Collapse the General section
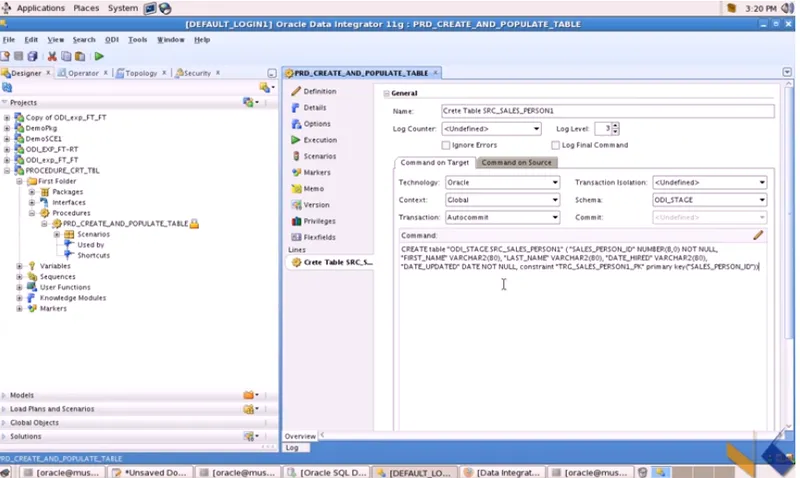 387,93
